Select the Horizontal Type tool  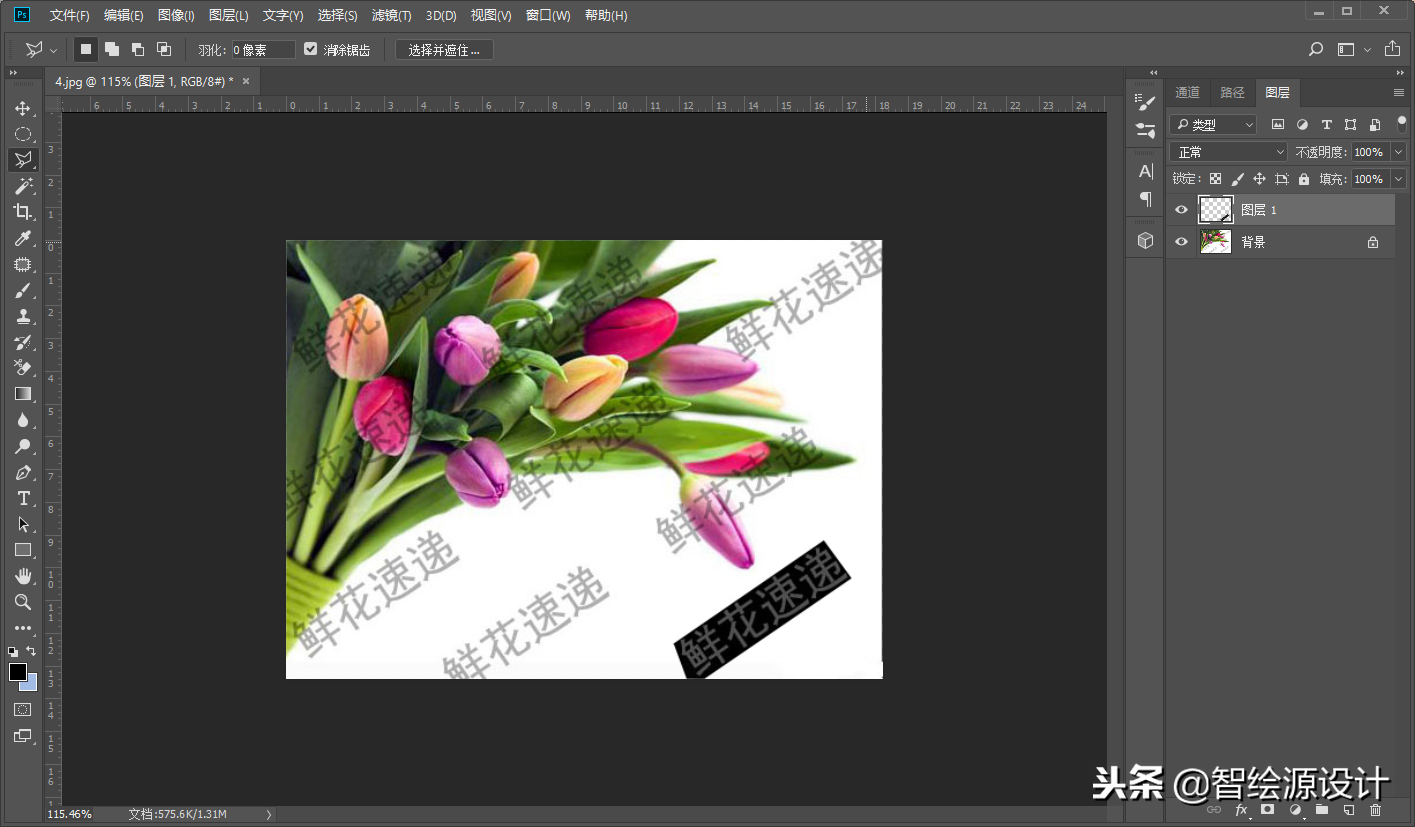point(22,498)
